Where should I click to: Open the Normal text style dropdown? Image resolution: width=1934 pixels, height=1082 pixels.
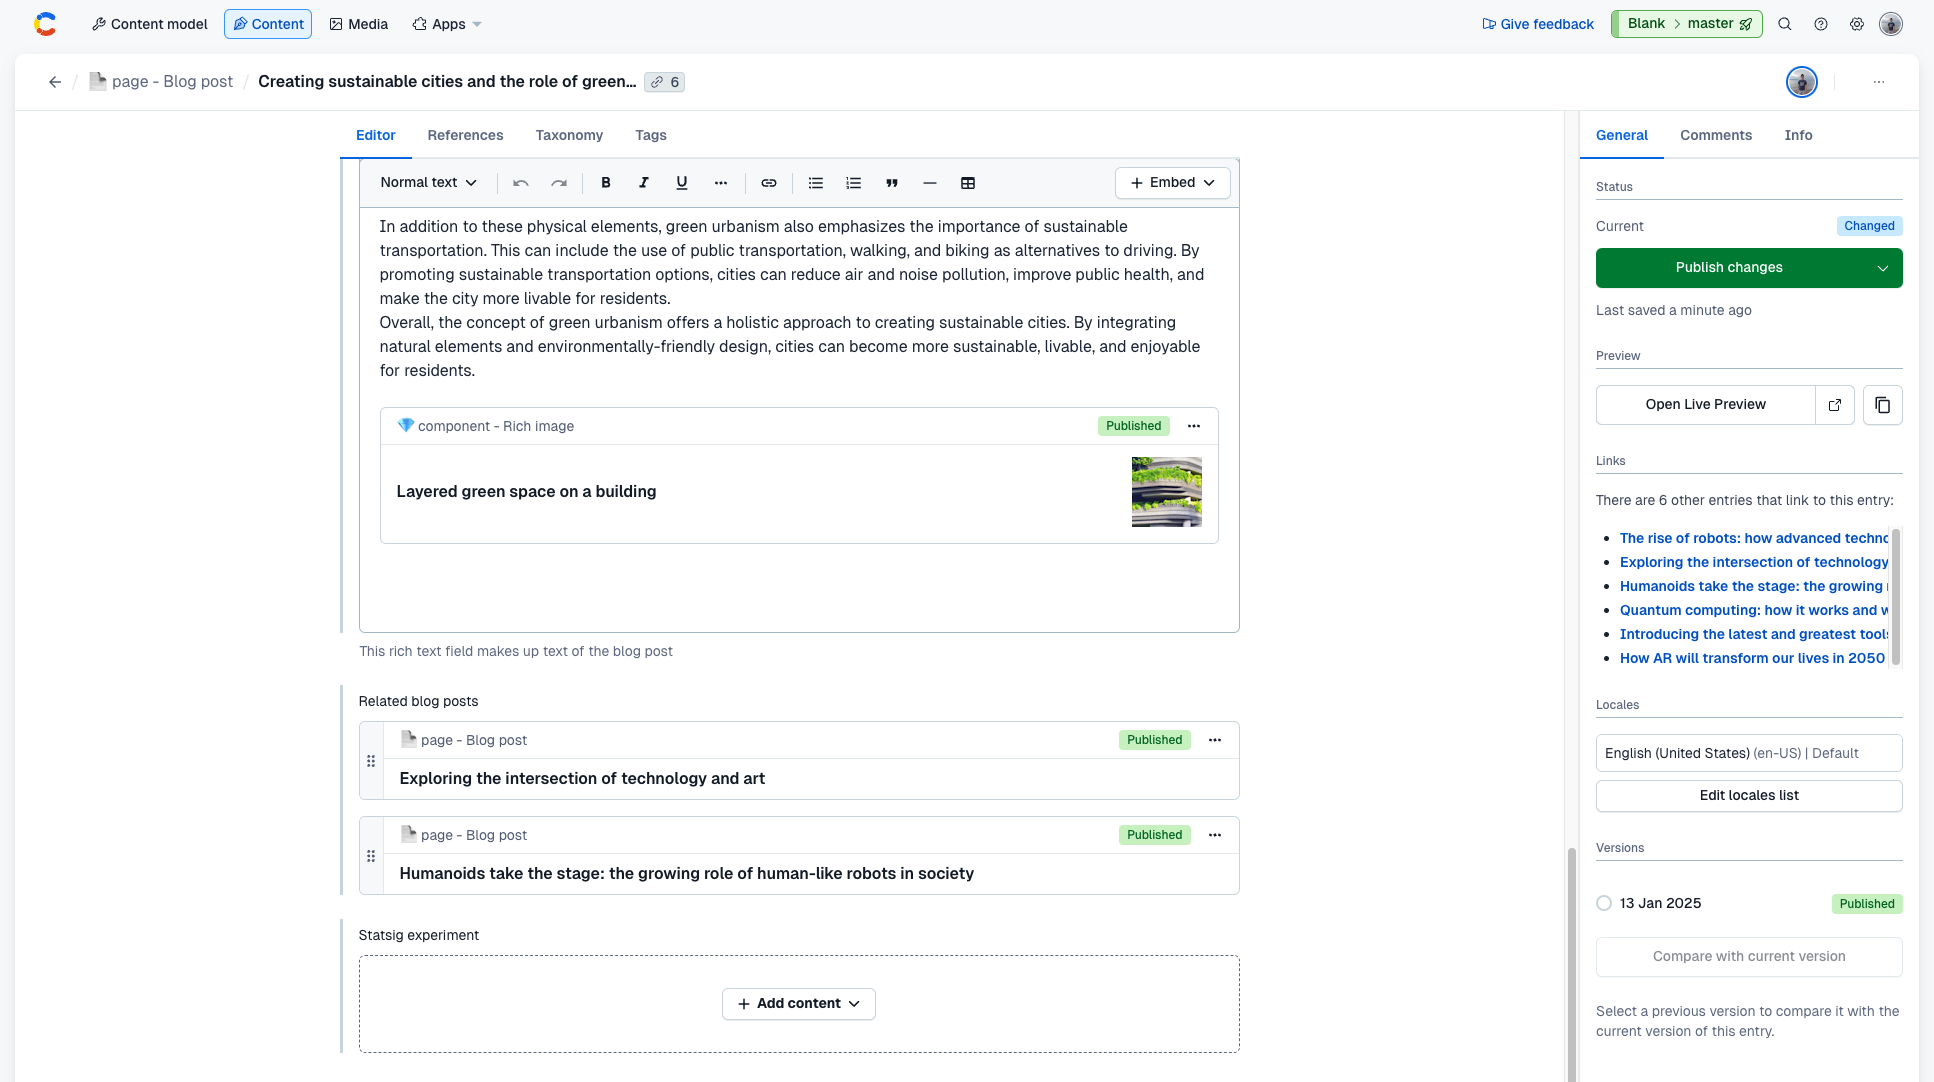tap(428, 183)
